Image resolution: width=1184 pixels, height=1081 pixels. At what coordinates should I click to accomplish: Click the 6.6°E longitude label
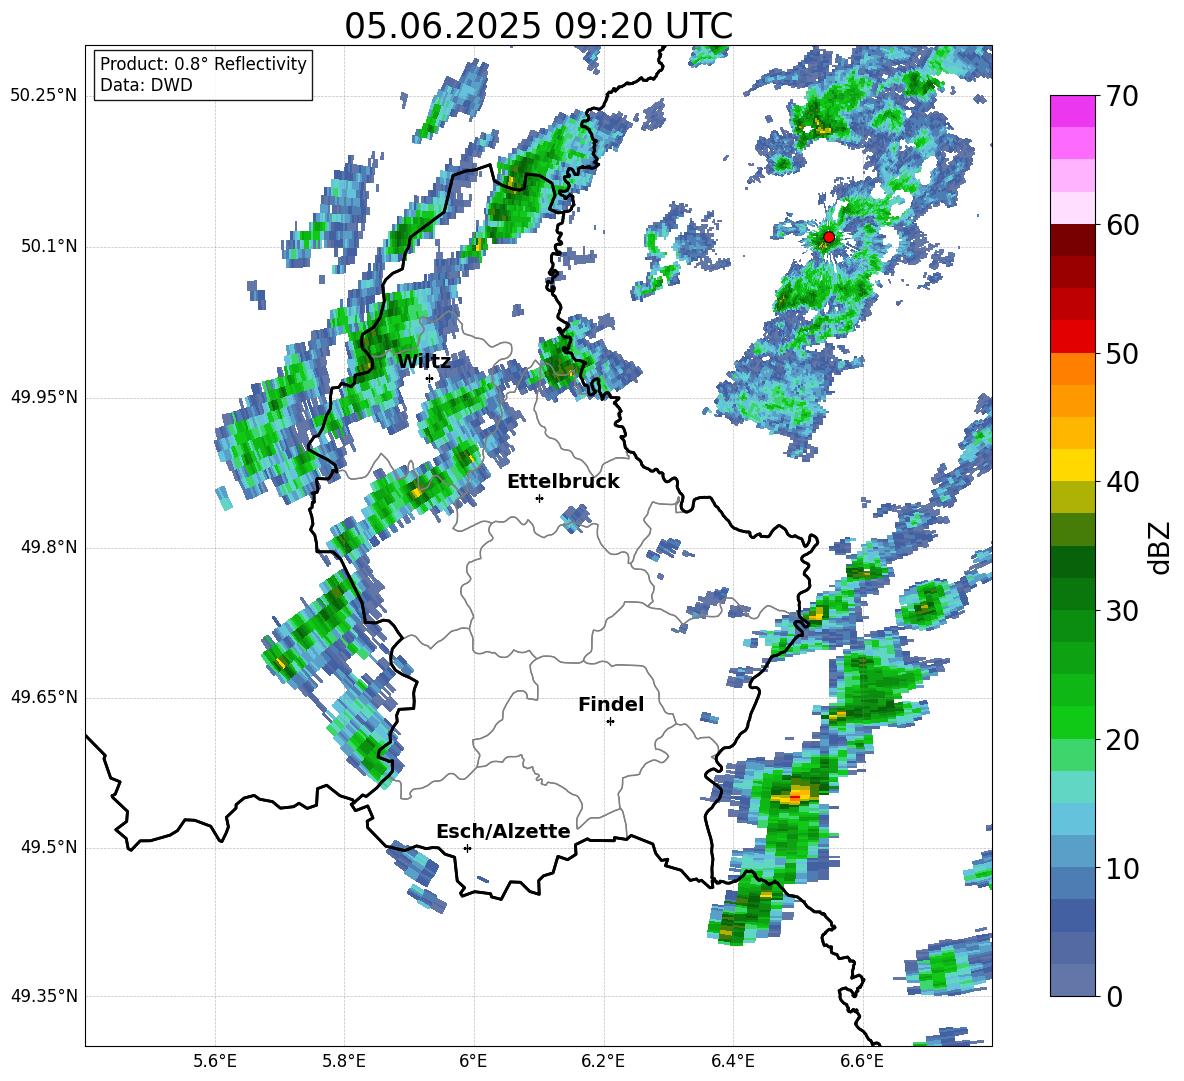[862, 1062]
